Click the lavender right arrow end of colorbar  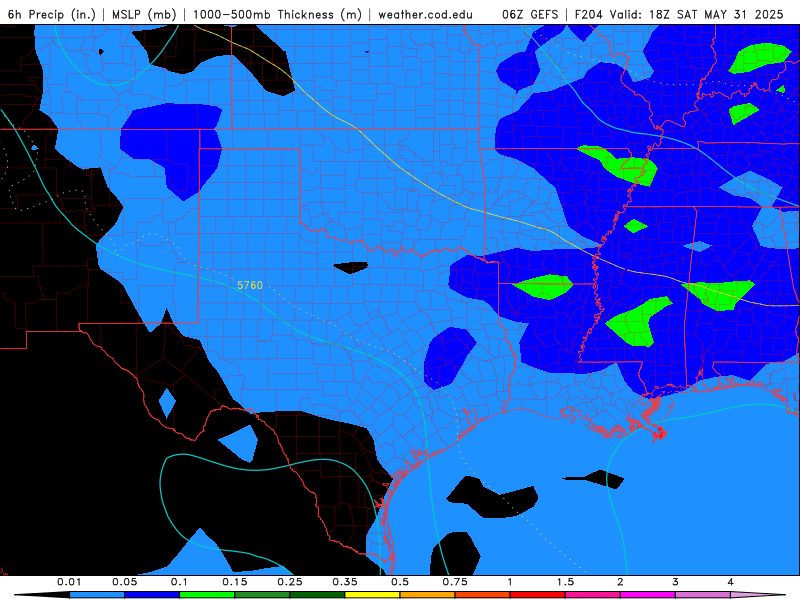click(x=758, y=595)
